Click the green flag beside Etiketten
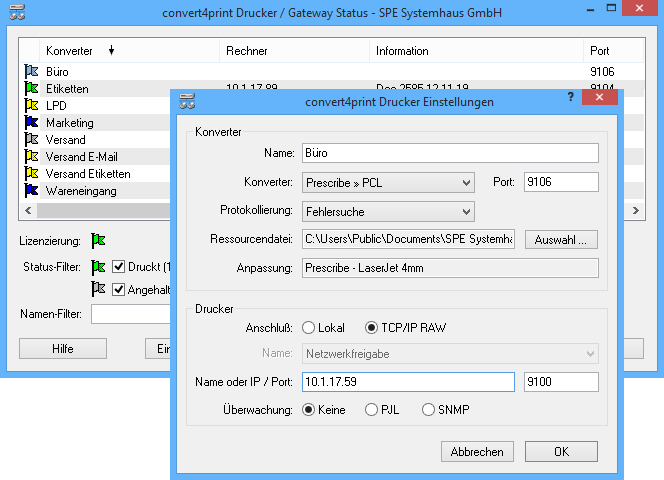Viewport: 664px width, 480px height. 30,89
